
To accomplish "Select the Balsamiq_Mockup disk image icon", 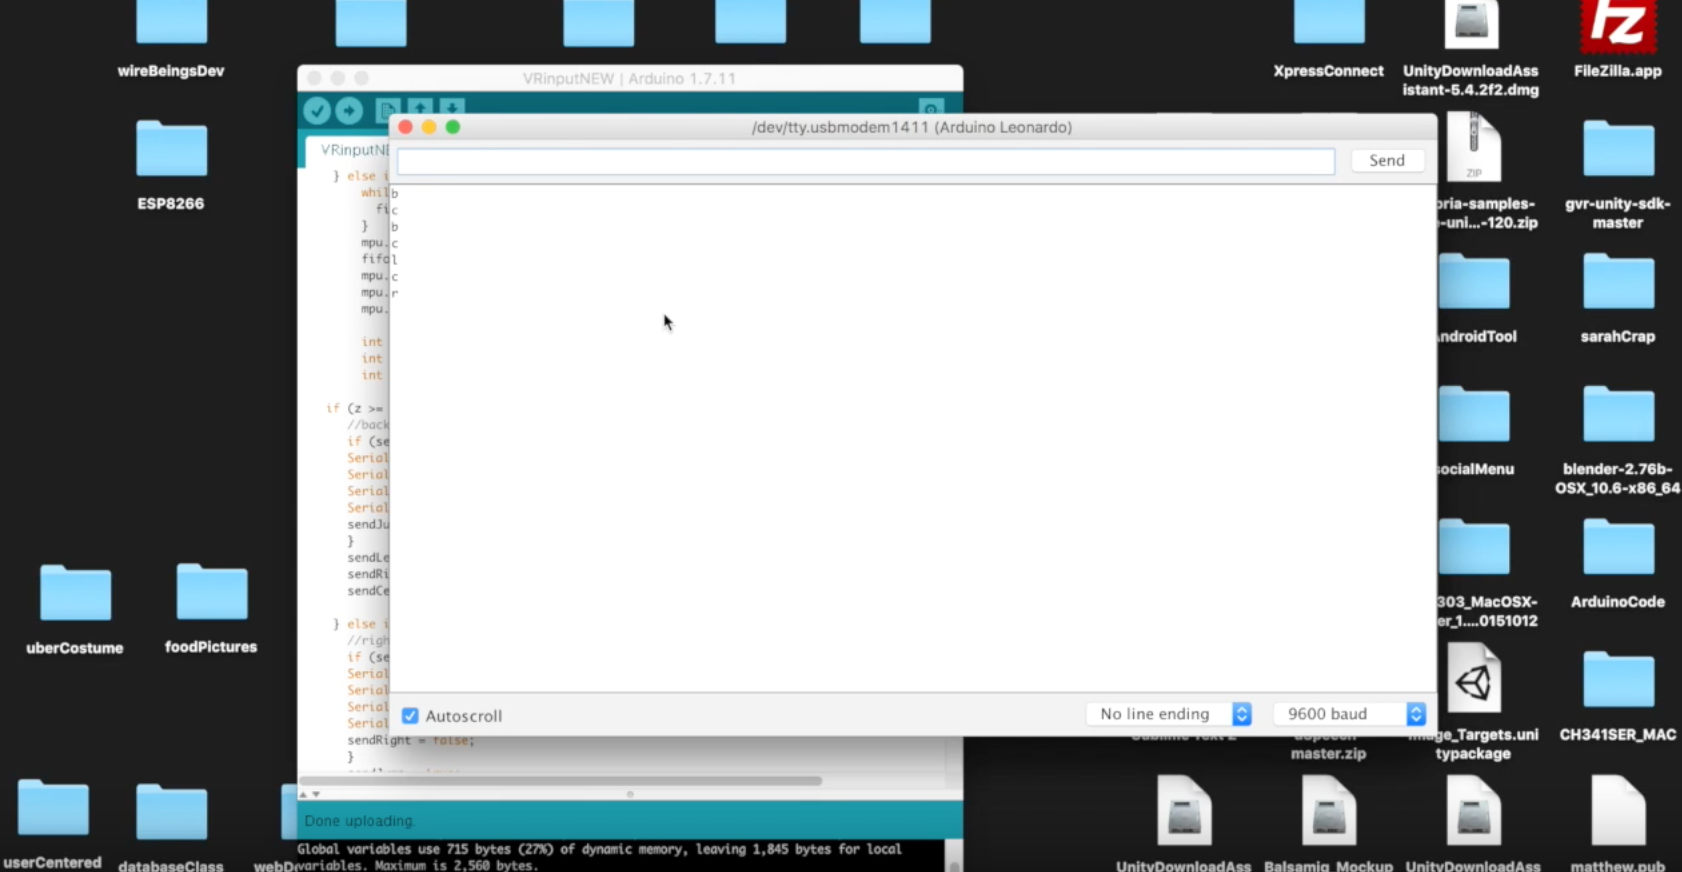I will point(1328,811).
